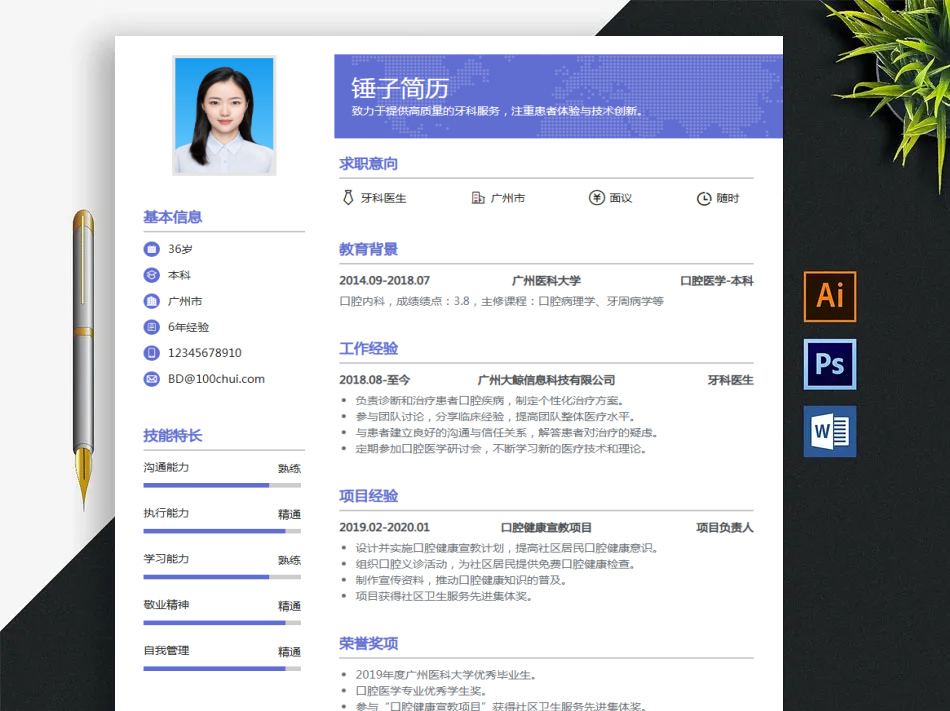This screenshot has height=711, width=950.
Task: Click the 敬业精神 skill bar
Action: (x=222, y=623)
